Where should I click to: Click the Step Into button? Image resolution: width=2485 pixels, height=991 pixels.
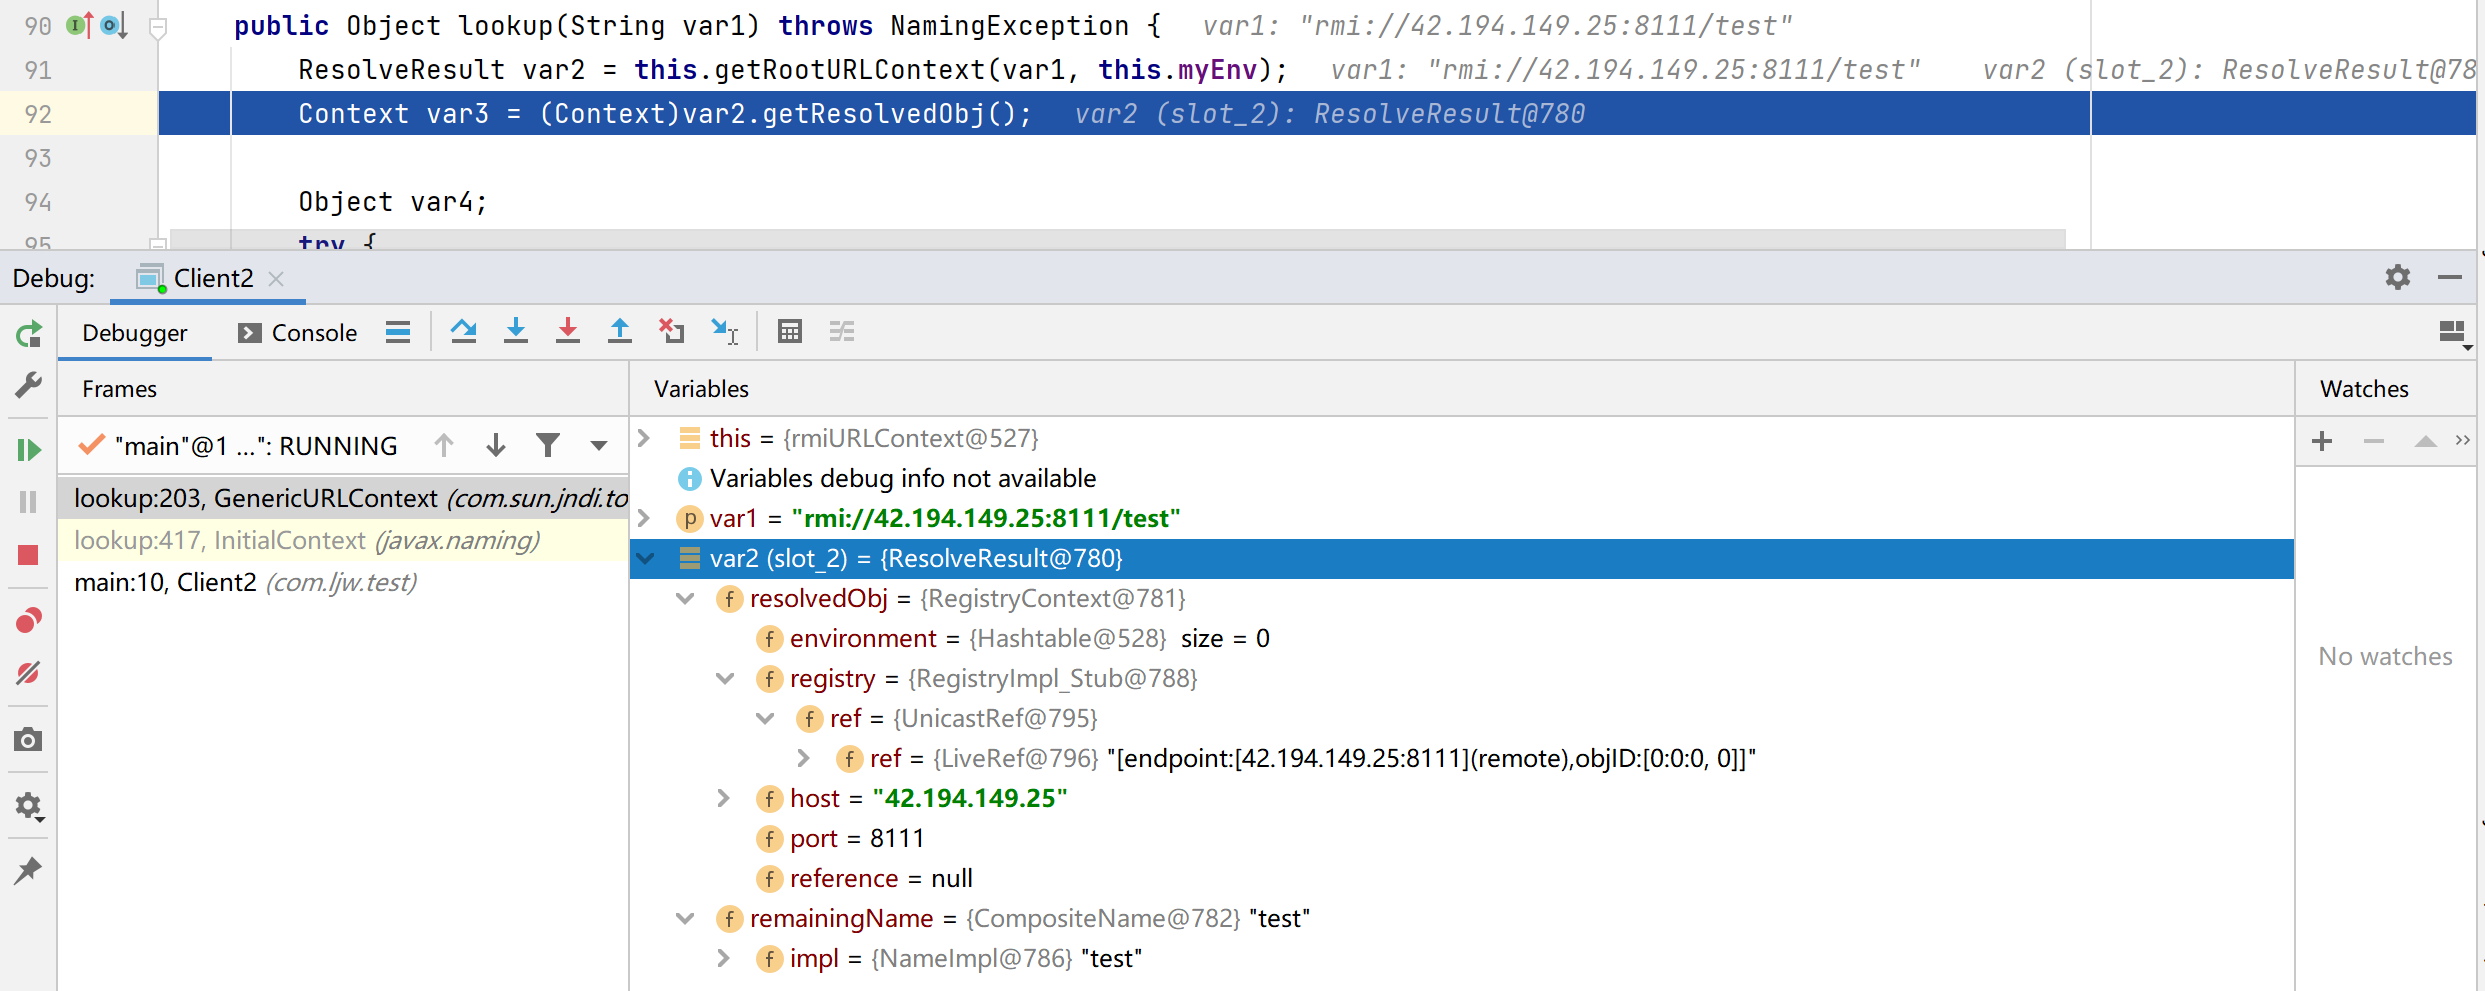(516, 331)
